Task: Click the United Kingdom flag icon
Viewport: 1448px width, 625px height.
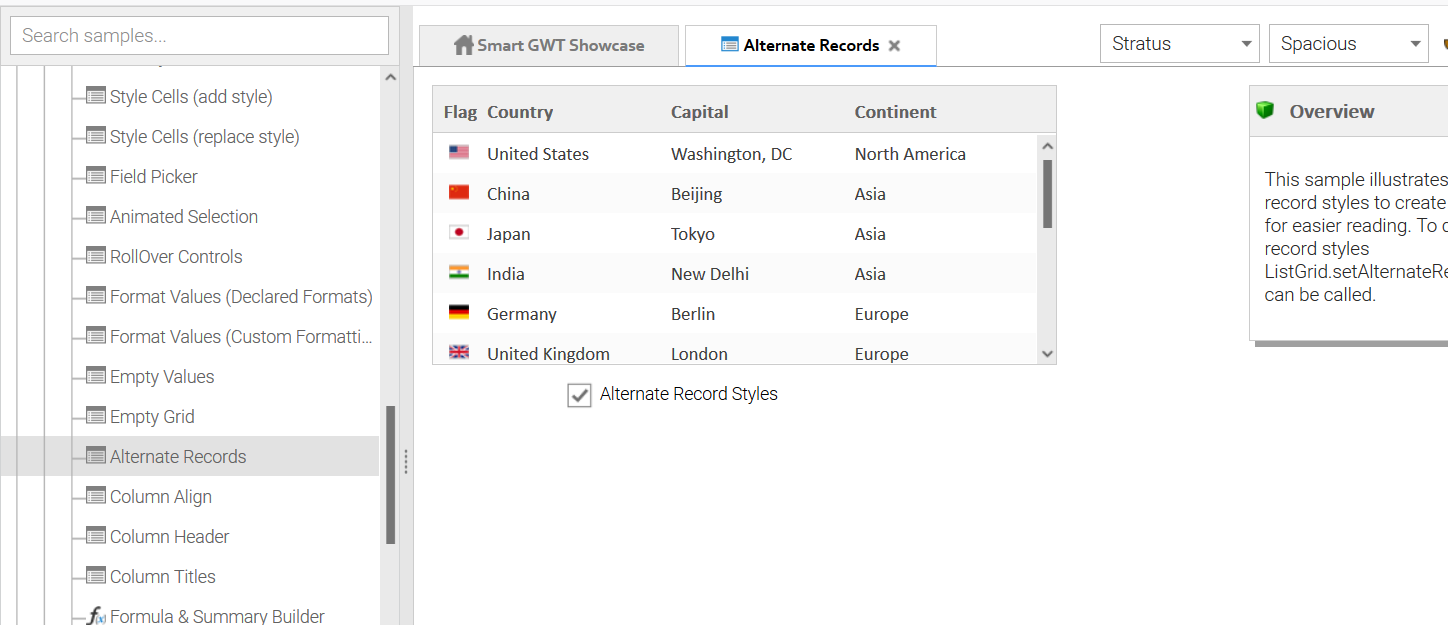Action: [459, 352]
